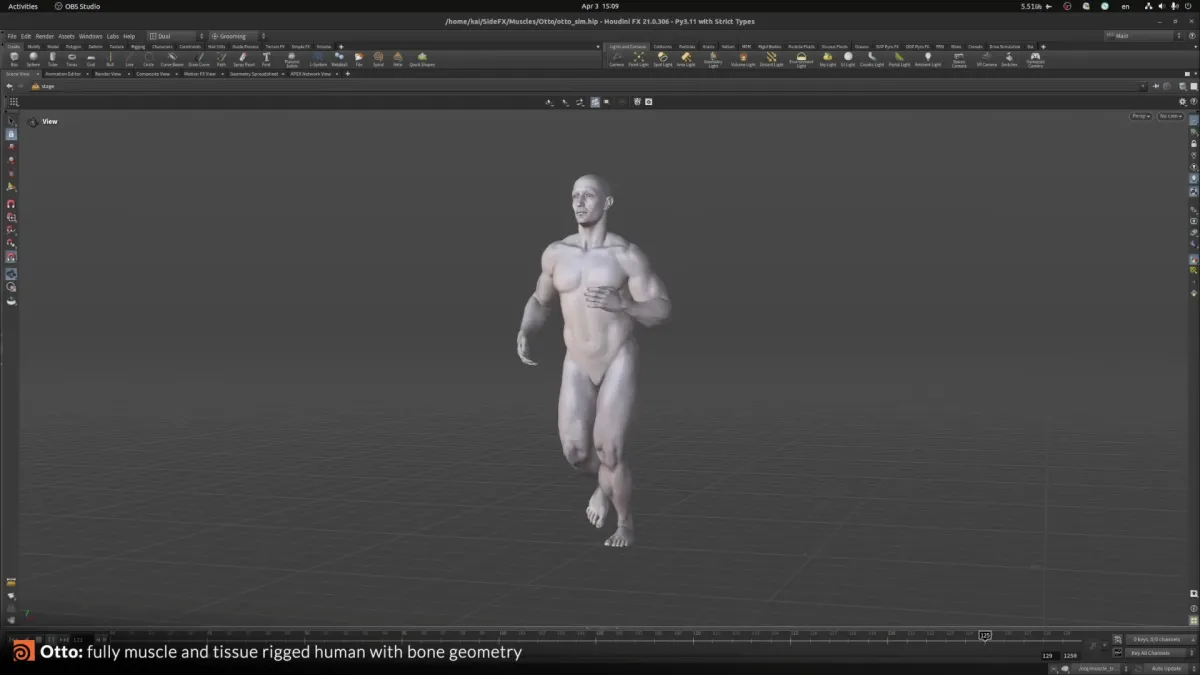Expand the Key All Channels options
Viewport: 1200px width, 675px height.
coord(1193,655)
